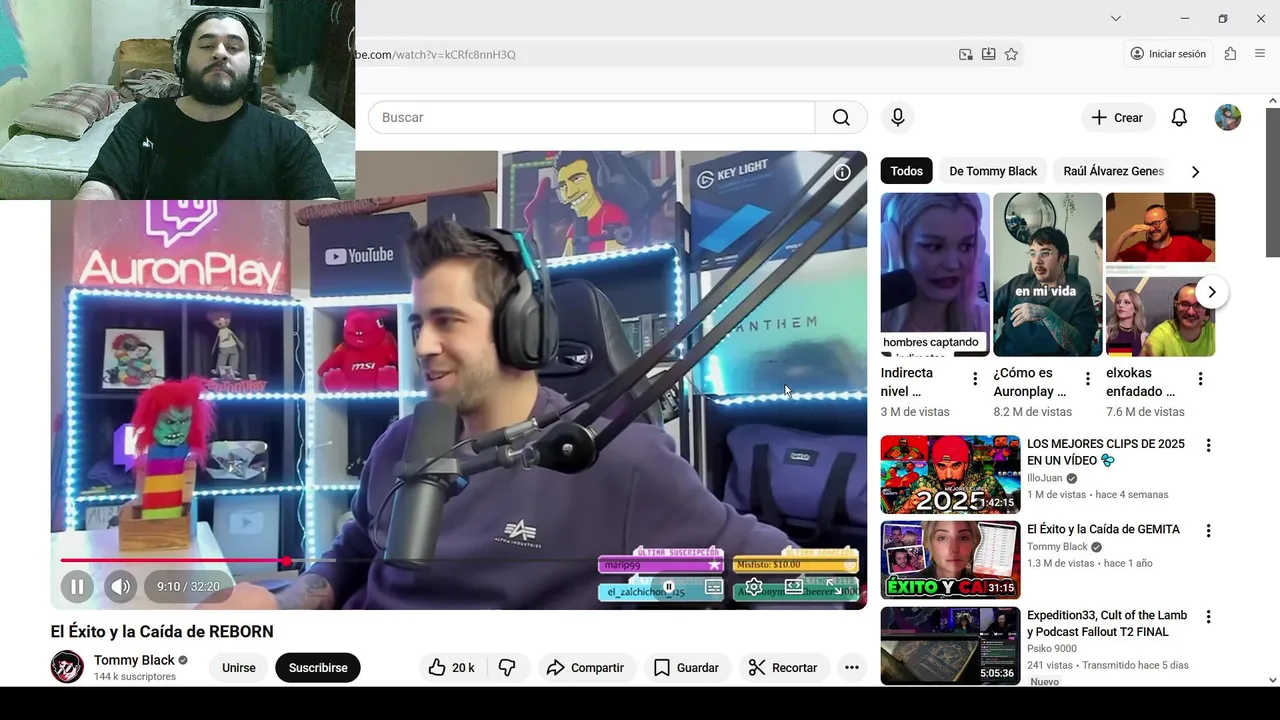Toggle subtitles in the video player
The width and height of the screenshot is (1280, 720).
coord(713,587)
